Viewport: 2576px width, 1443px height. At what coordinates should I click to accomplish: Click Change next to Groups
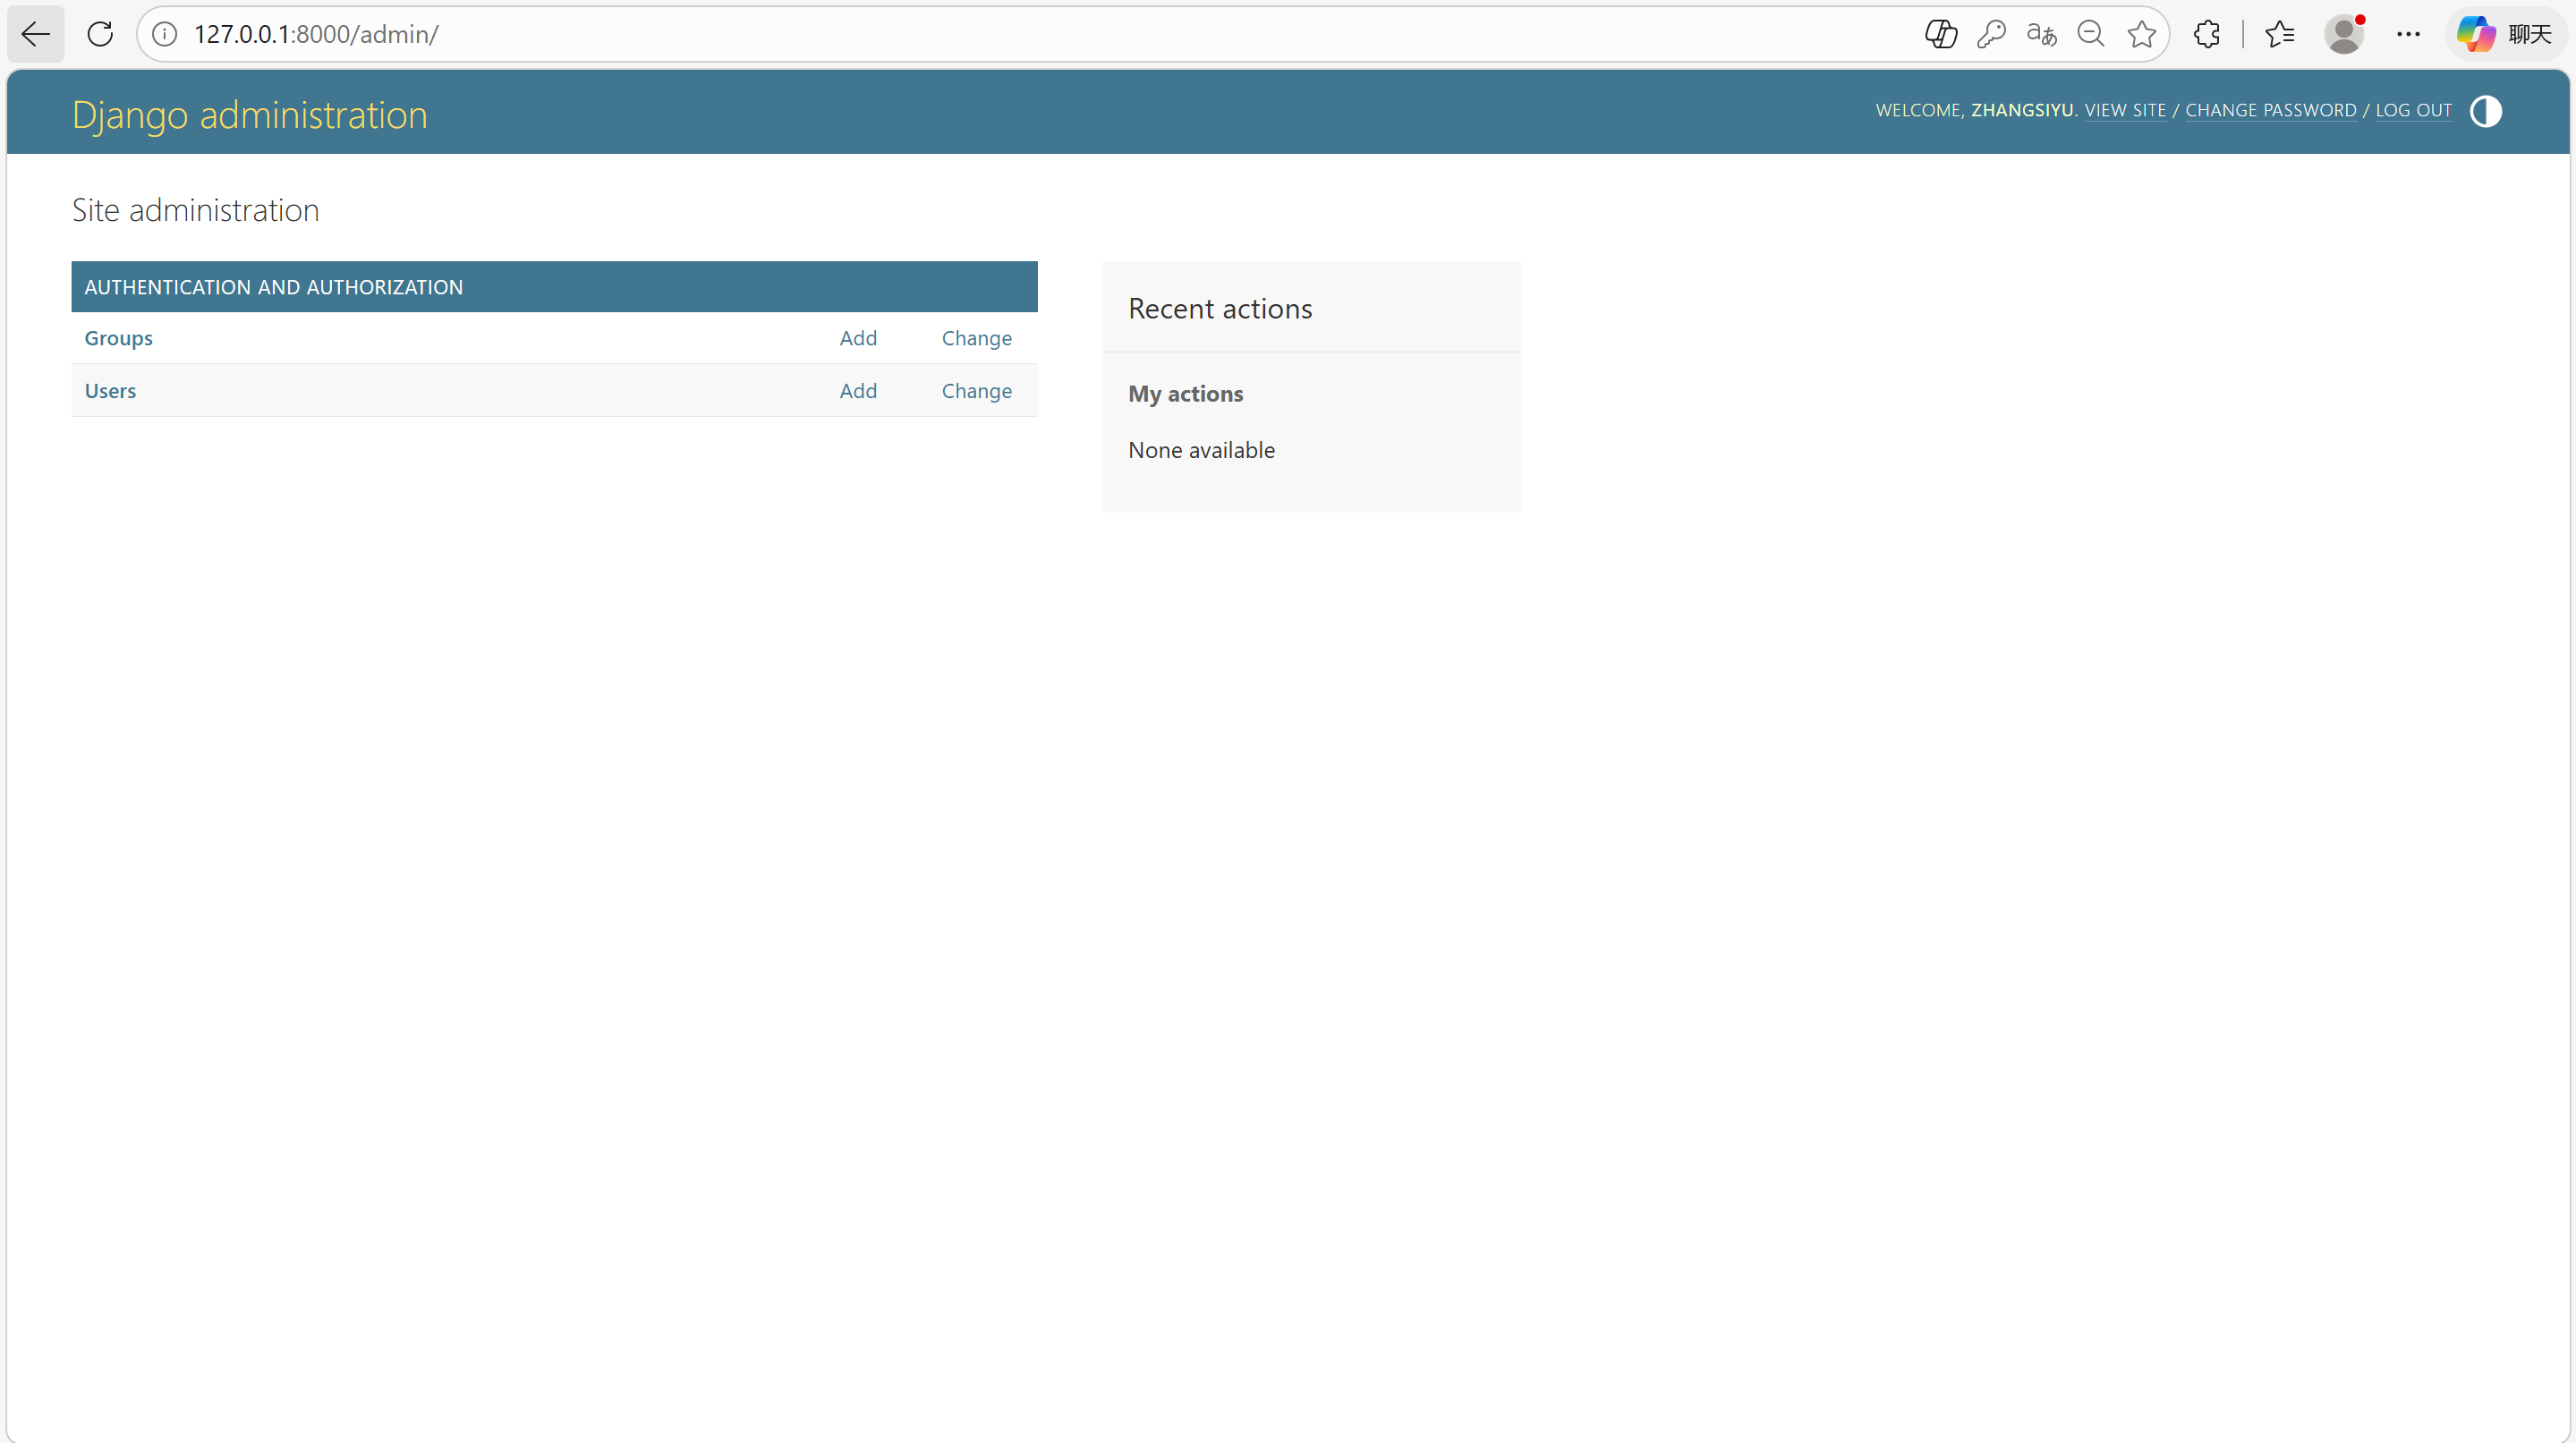(976, 338)
